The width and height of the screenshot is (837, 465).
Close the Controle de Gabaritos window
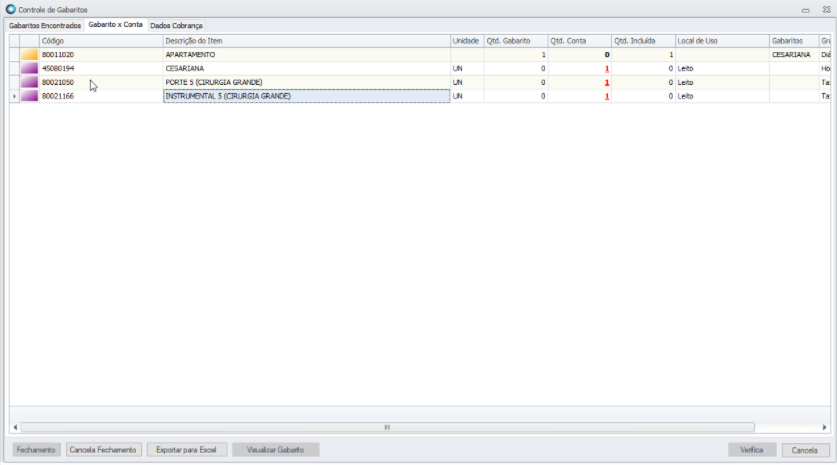coord(826,10)
